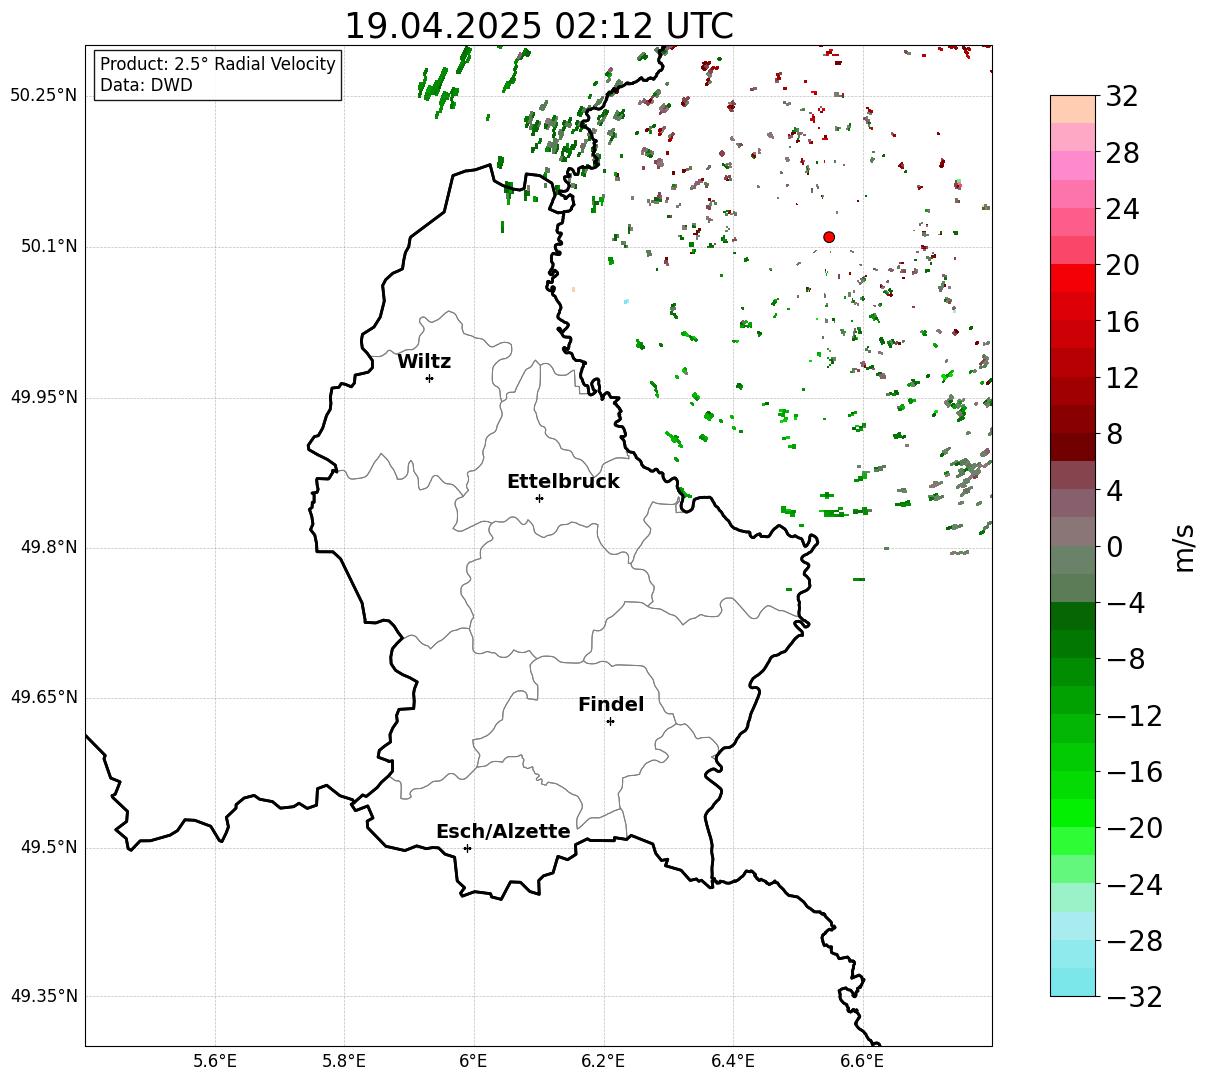Click the red radar site marker
Viewport: 1207px width, 1081px height.
(x=829, y=237)
